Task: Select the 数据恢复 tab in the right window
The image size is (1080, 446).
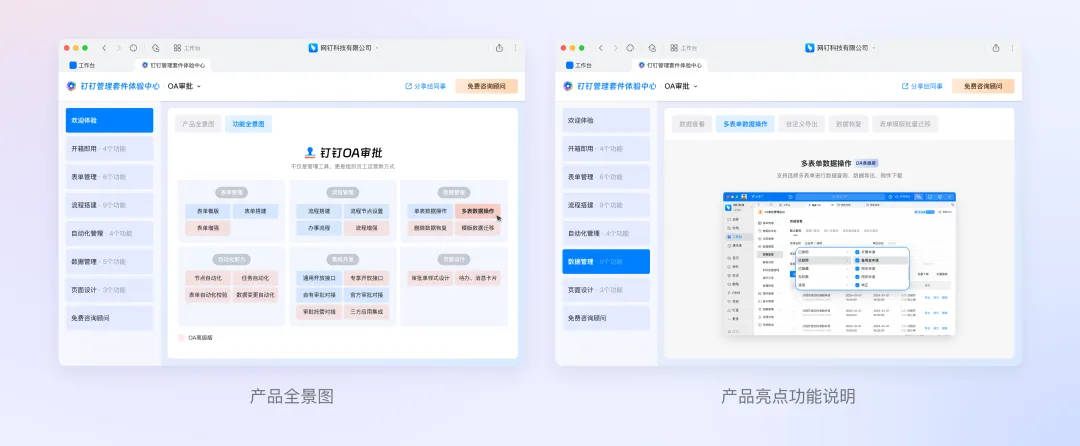Action: [849, 124]
